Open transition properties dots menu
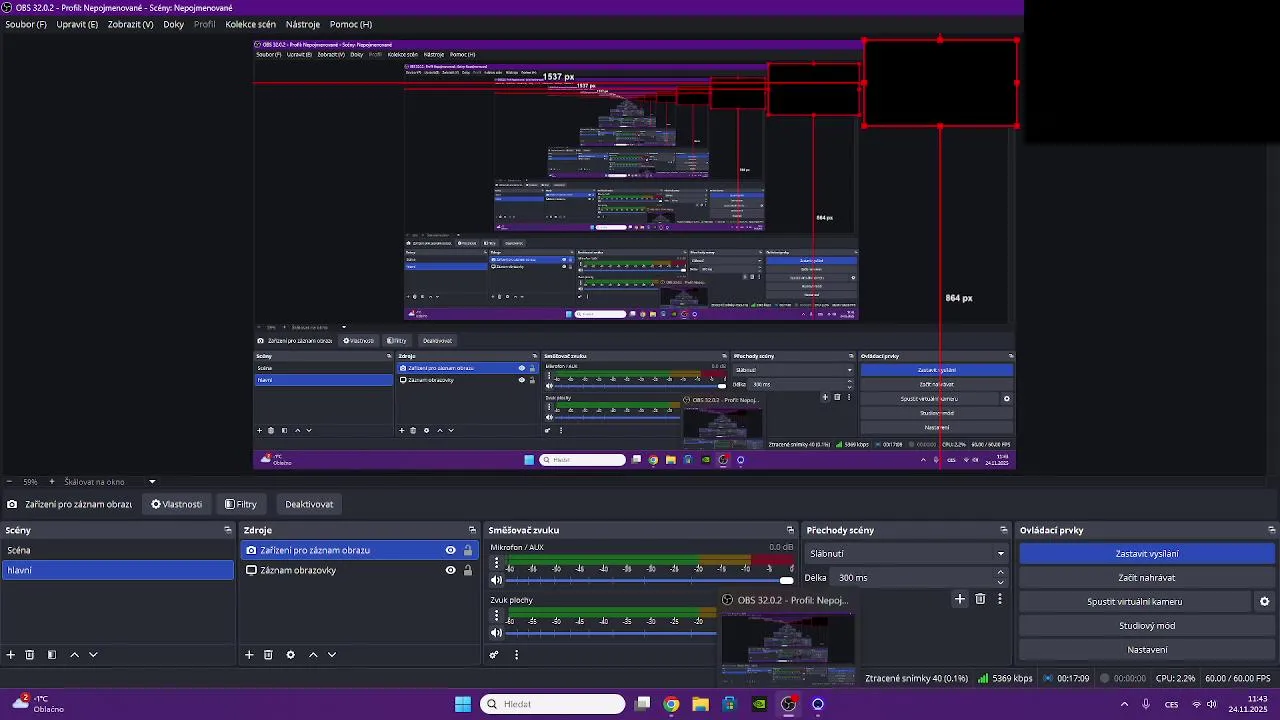Viewport: 1280px width, 720px height. (999, 599)
